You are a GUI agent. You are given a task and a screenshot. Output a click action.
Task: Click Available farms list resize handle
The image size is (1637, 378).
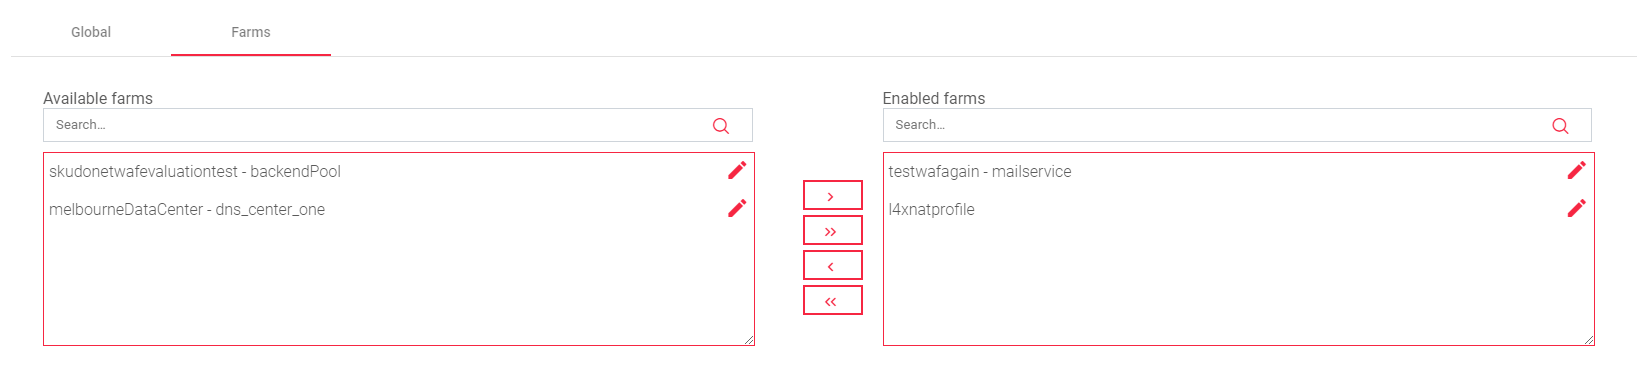749,340
